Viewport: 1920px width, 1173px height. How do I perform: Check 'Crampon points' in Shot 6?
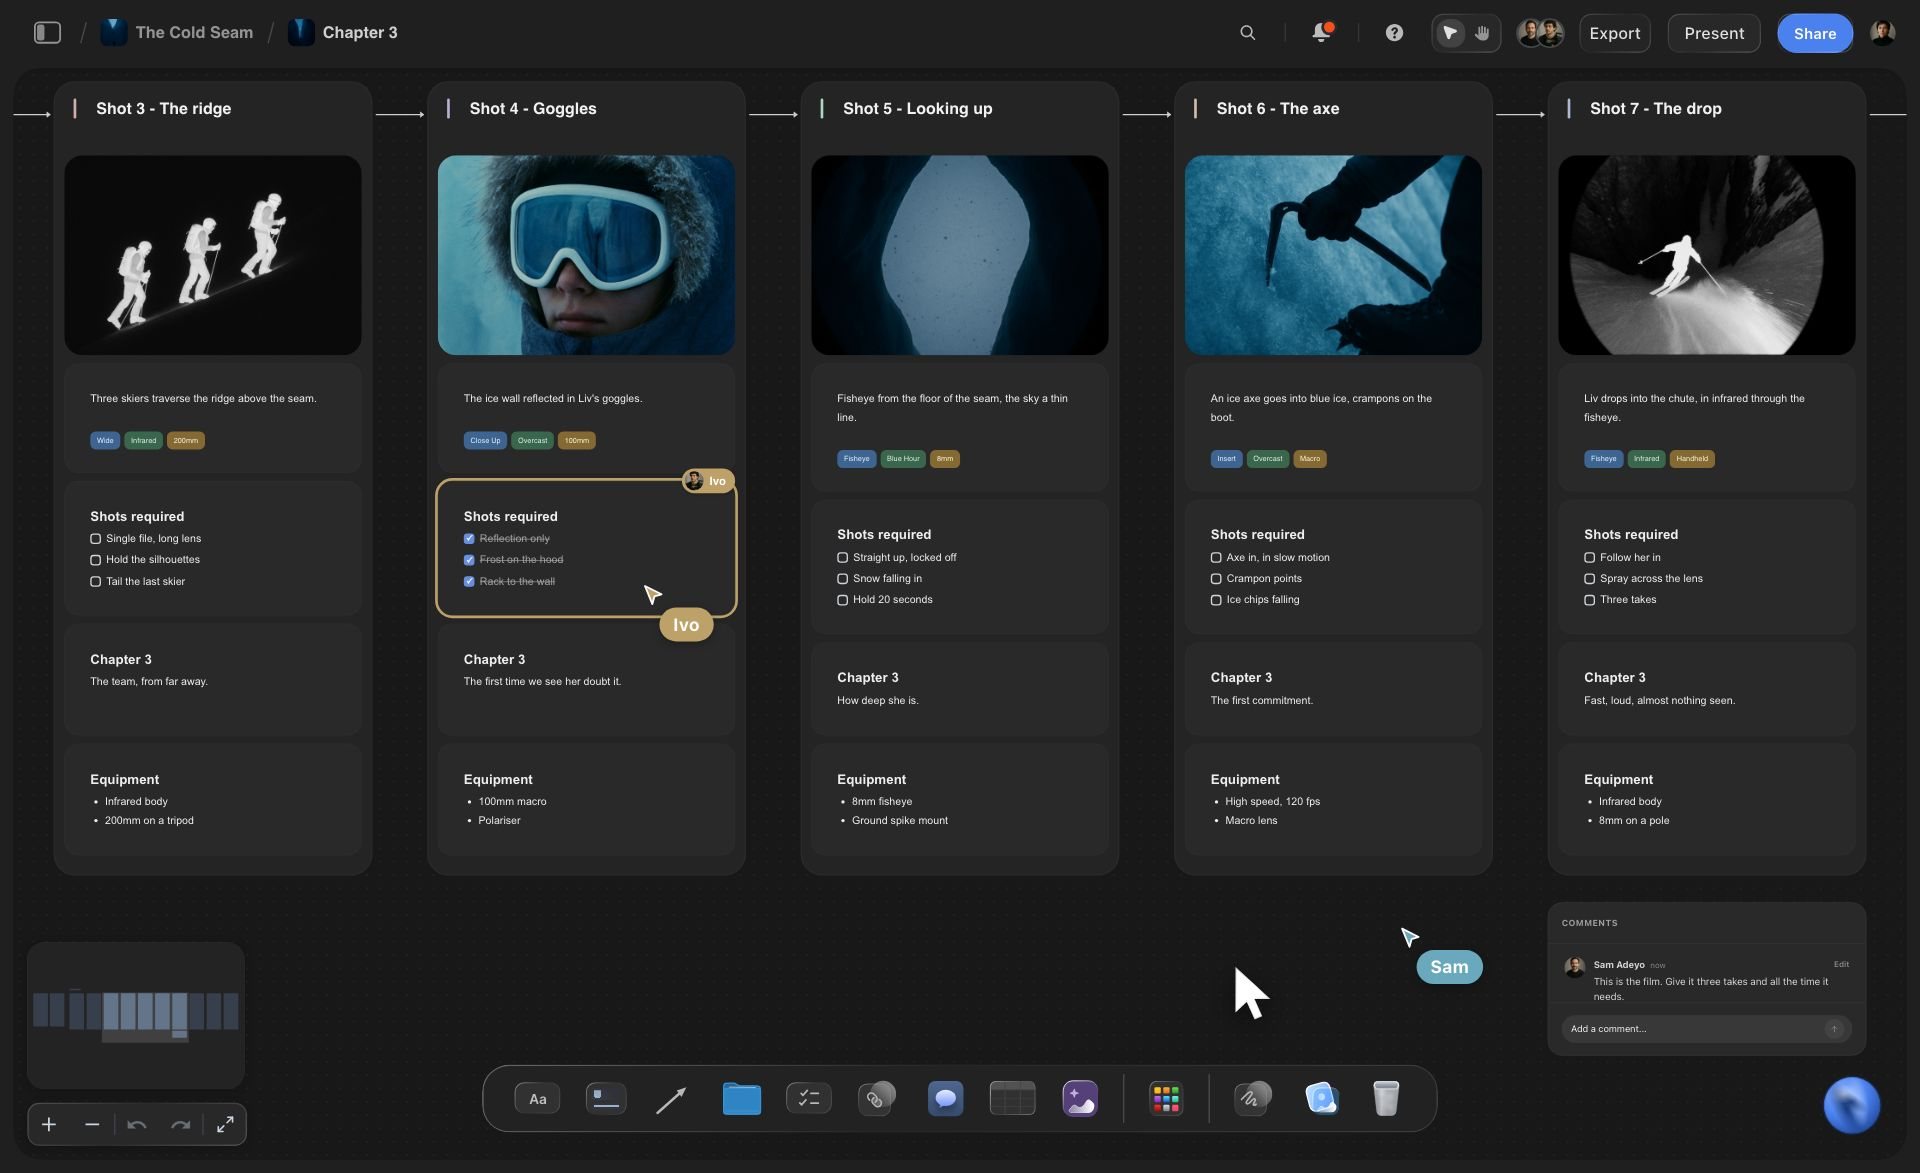pos(1216,579)
